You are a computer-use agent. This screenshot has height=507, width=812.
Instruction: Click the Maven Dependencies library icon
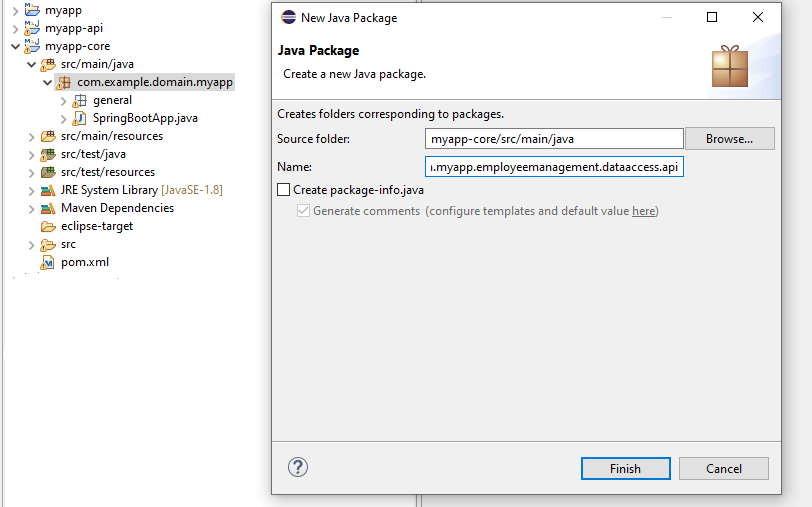48,208
